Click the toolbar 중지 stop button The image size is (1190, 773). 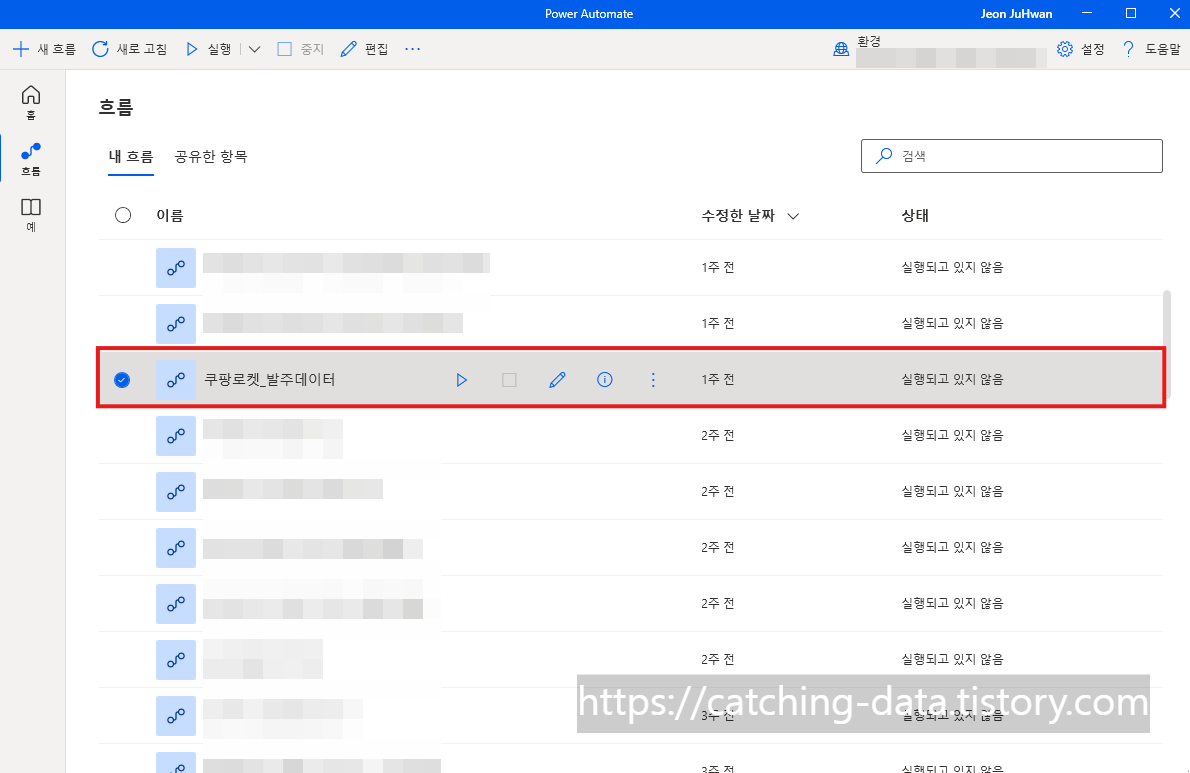(x=301, y=49)
